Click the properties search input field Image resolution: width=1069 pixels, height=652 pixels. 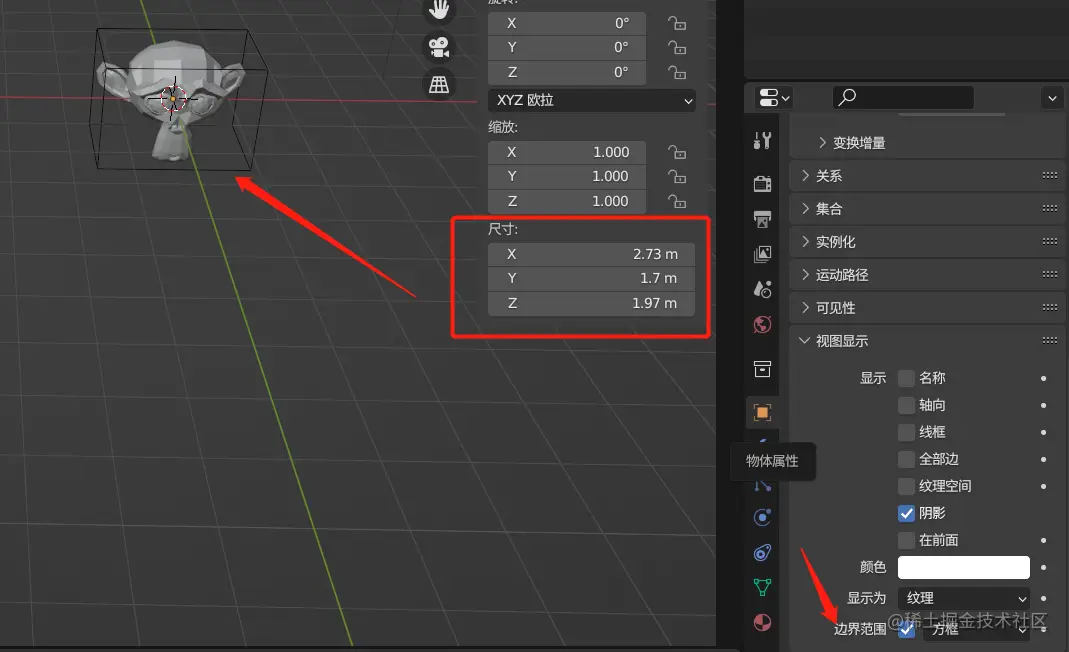click(903, 98)
